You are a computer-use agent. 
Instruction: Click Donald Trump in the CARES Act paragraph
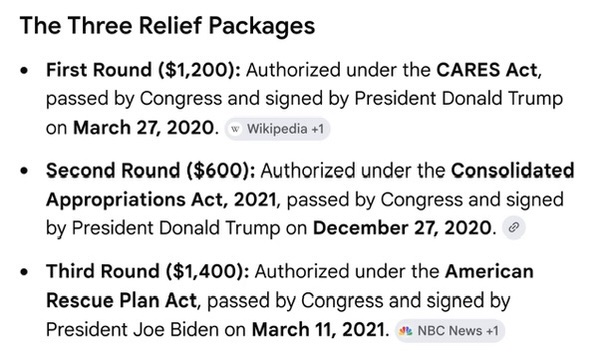tap(502, 98)
